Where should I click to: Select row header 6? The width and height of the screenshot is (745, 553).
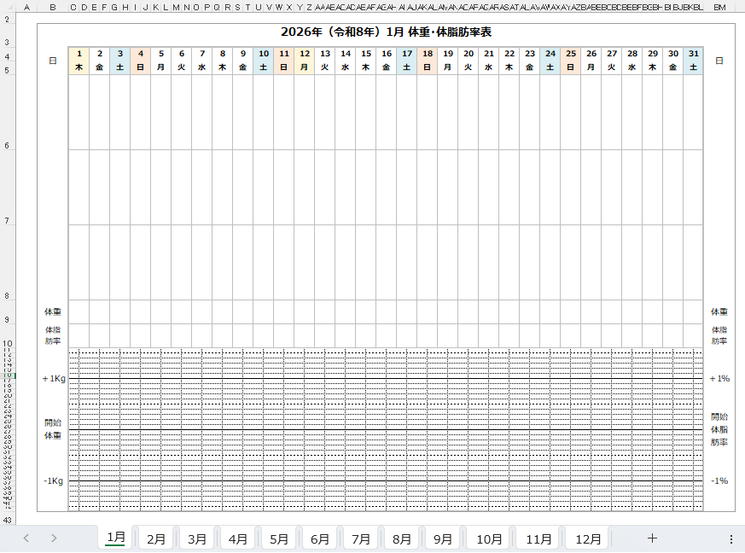coord(6,147)
